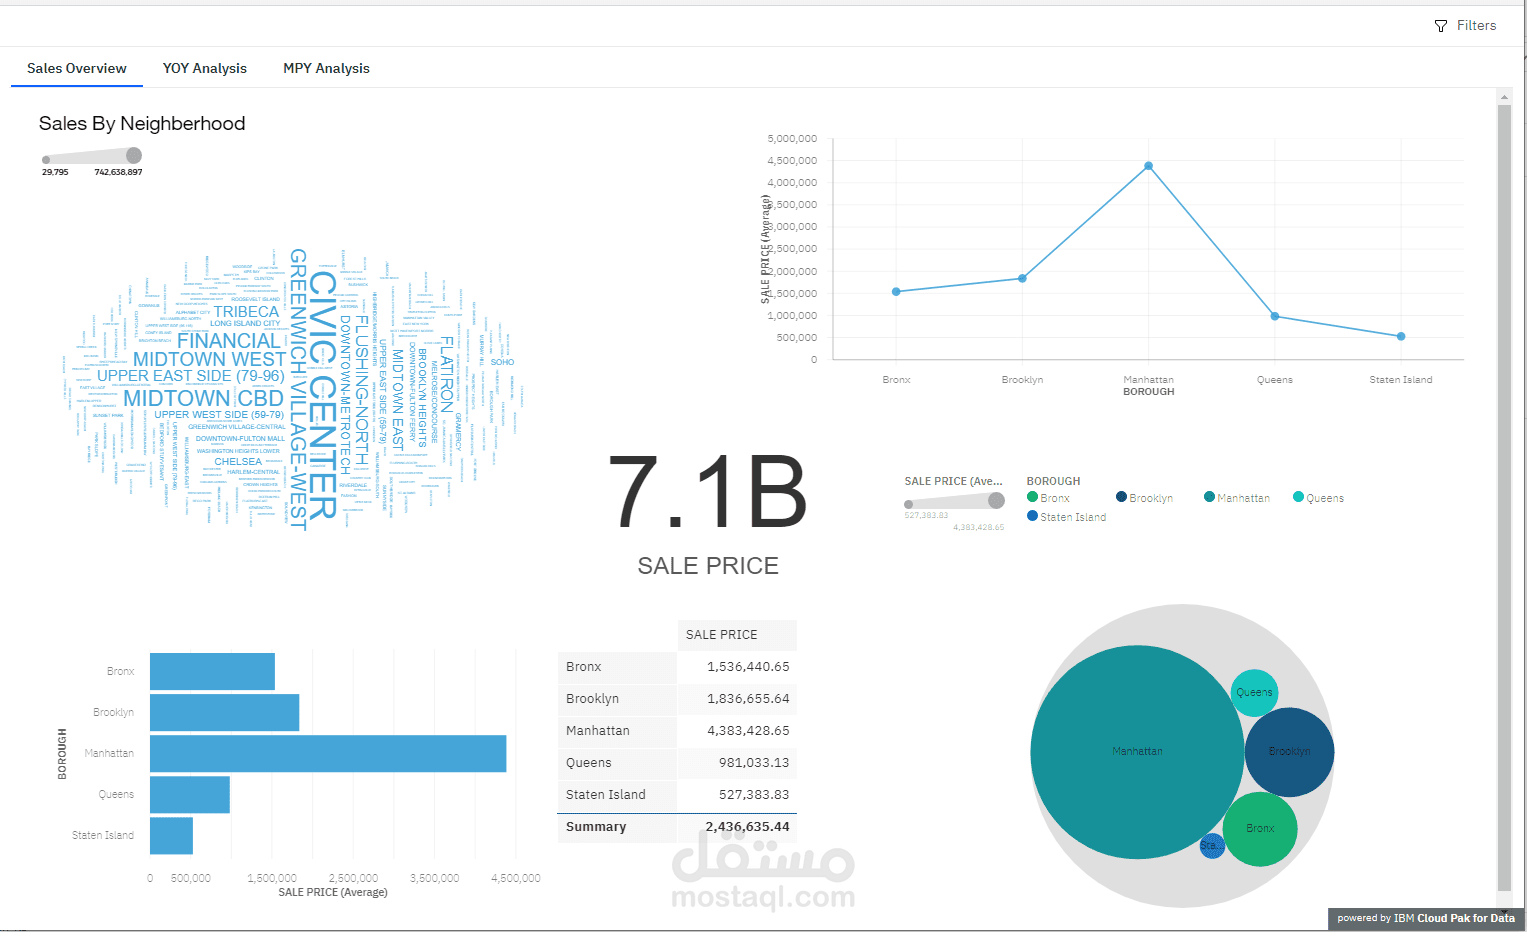This screenshot has width=1527, height=932.
Task: Click the funnel icon near Filters
Action: point(1441,25)
